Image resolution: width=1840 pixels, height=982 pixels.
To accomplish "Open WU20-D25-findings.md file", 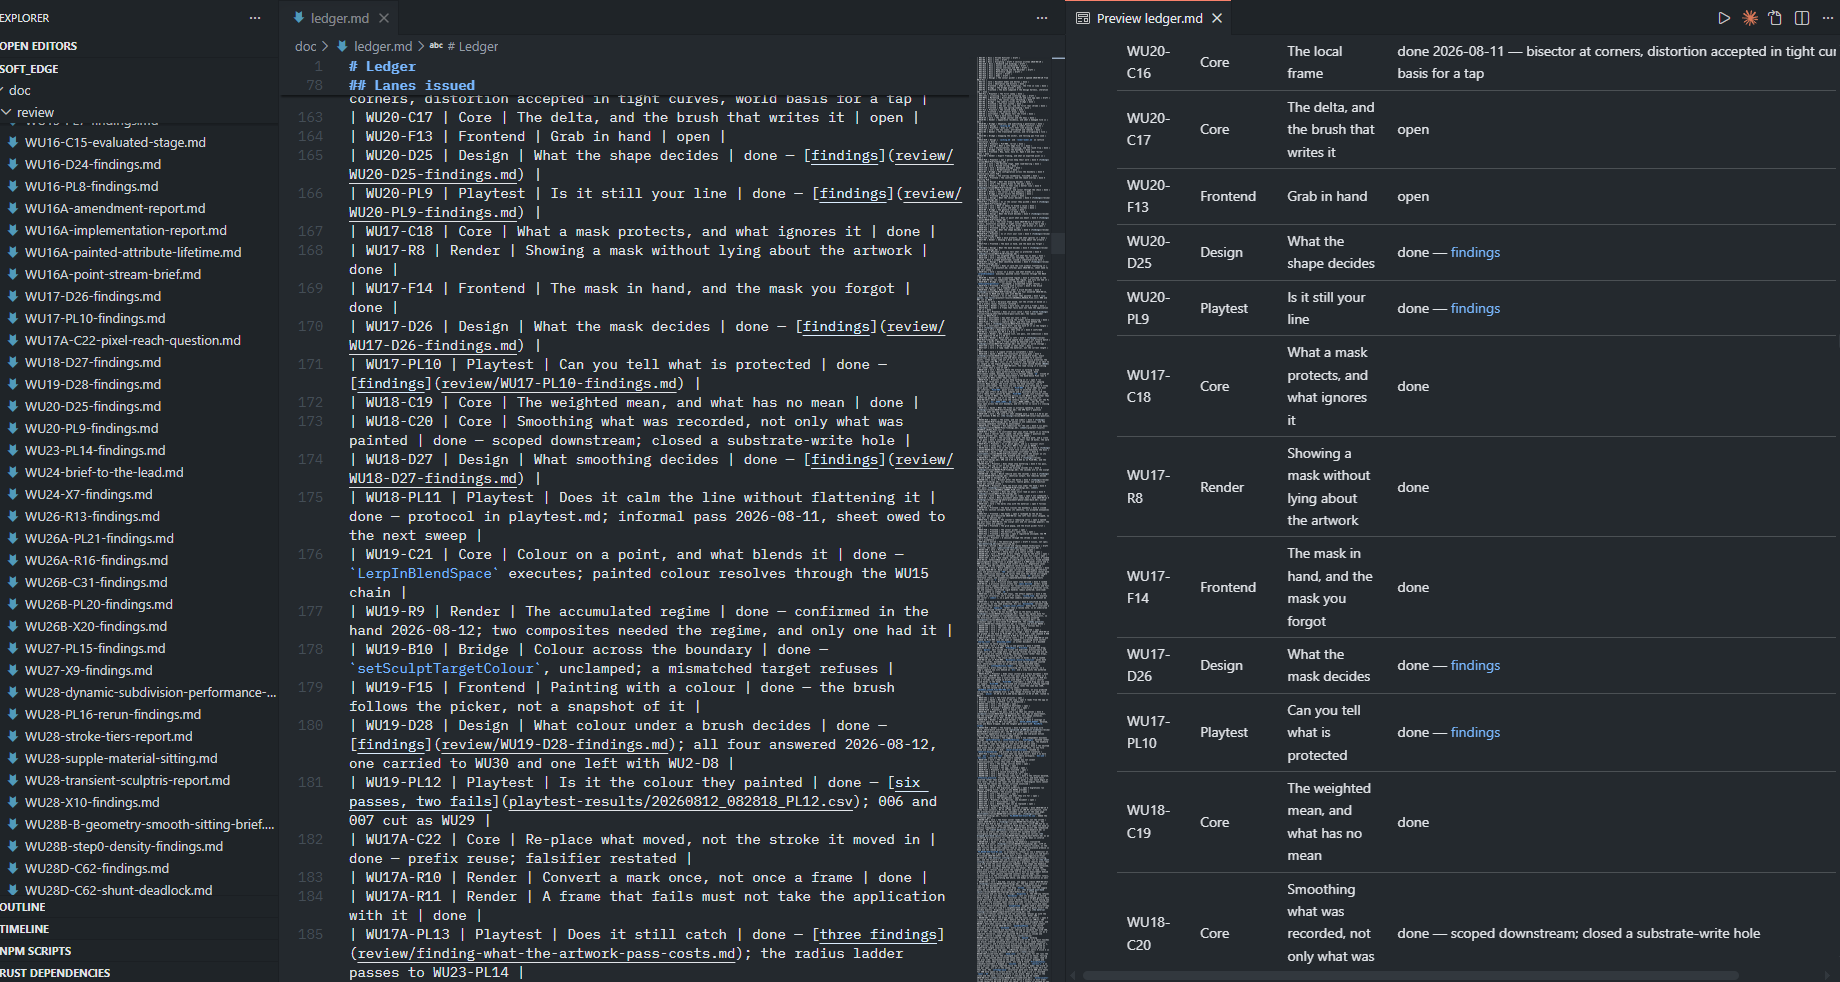I will coord(93,406).
